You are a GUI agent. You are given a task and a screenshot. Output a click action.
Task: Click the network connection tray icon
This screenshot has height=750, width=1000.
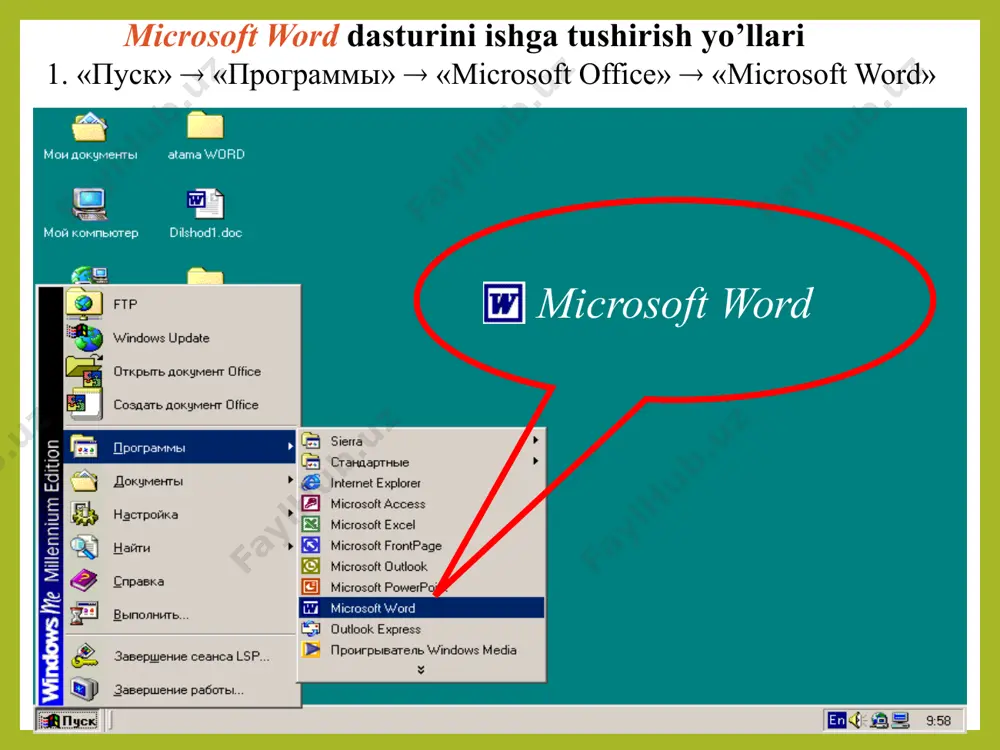point(879,720)
